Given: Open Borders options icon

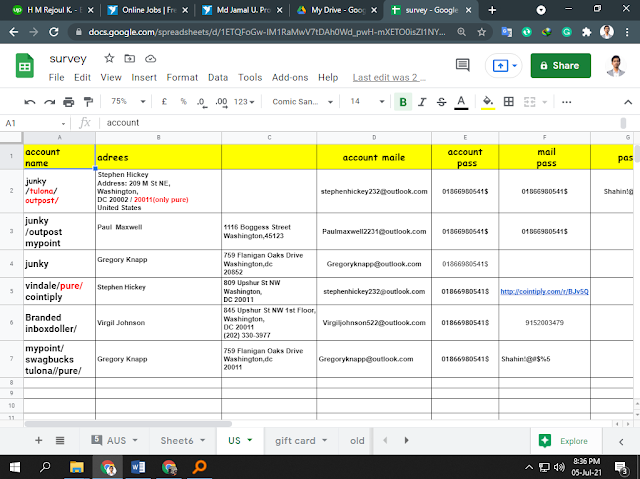Looking at the screenshot, I should coord(509,102).
